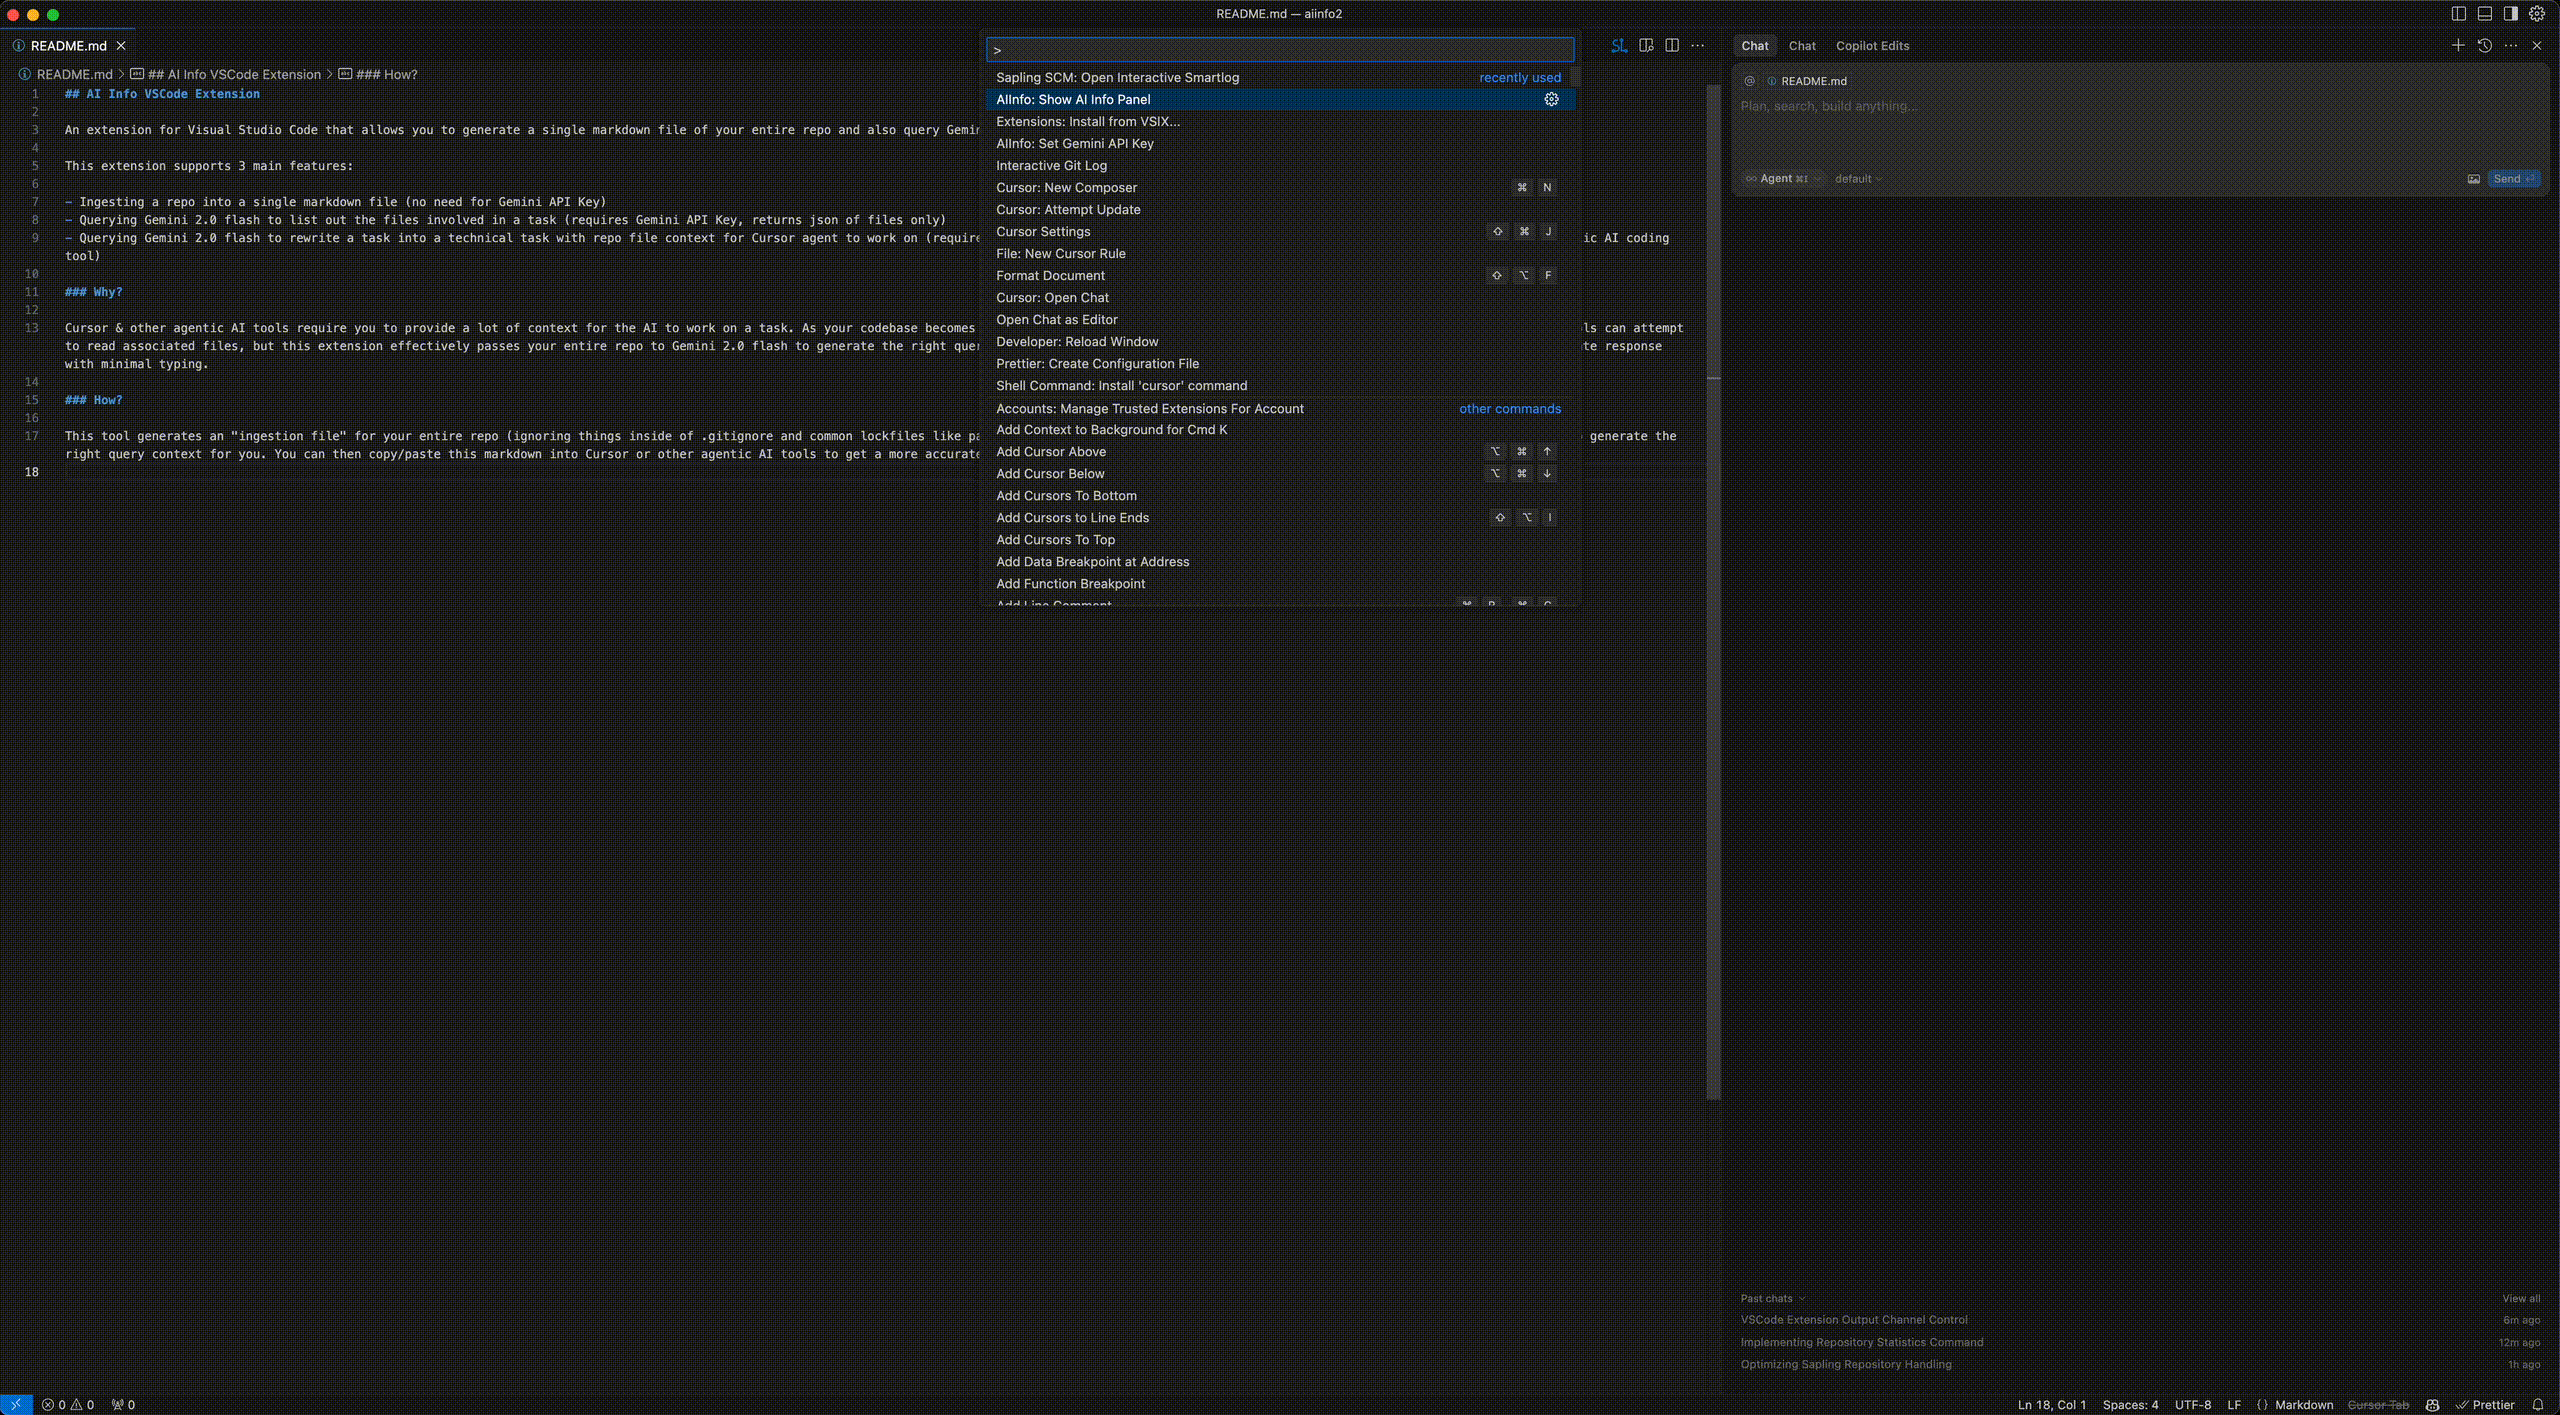This screenshot has width=2560, height=1415.
Task: Attach image icon next to Send
Action: [x=2473, y=179]
